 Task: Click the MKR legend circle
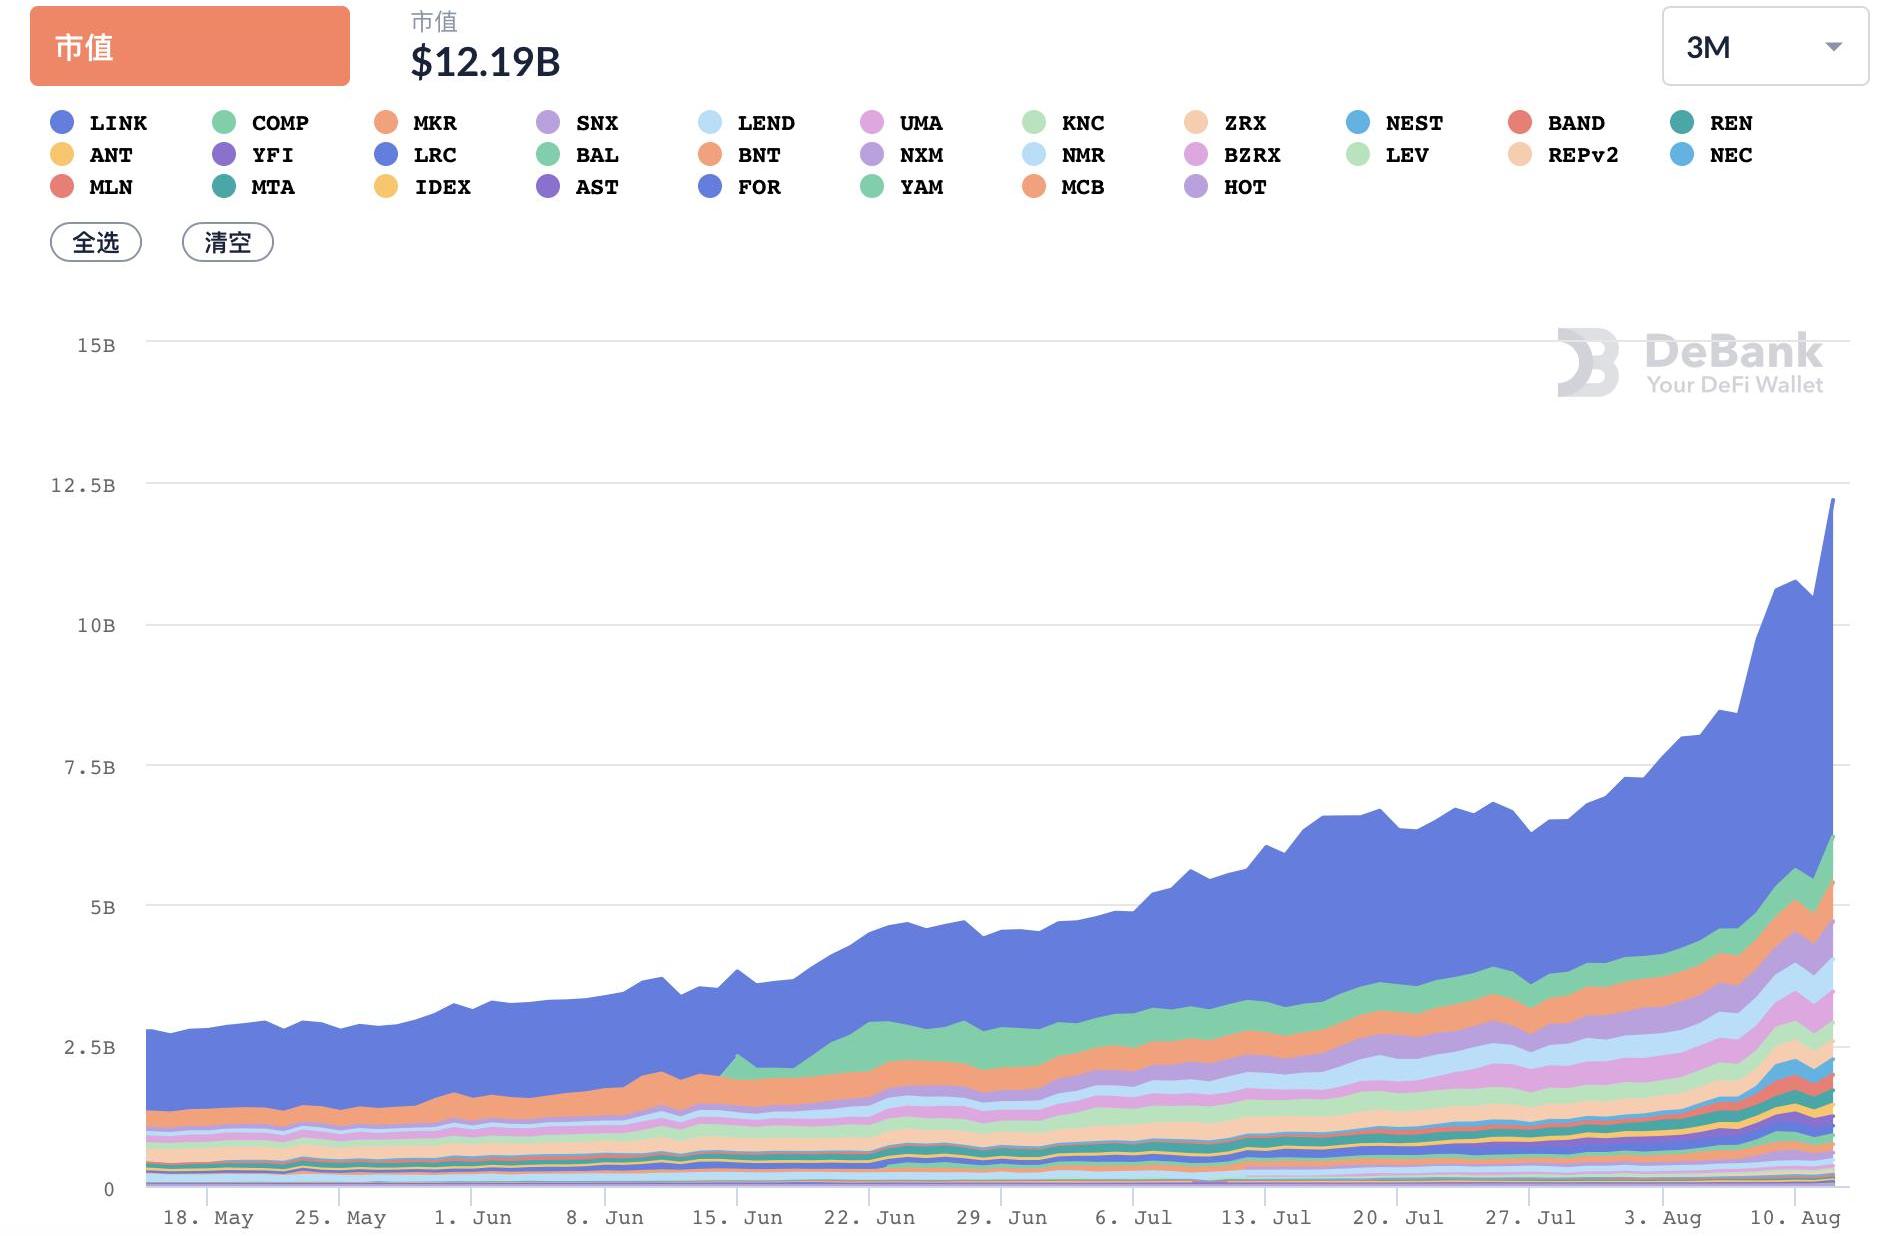click(x=386, y=123)
